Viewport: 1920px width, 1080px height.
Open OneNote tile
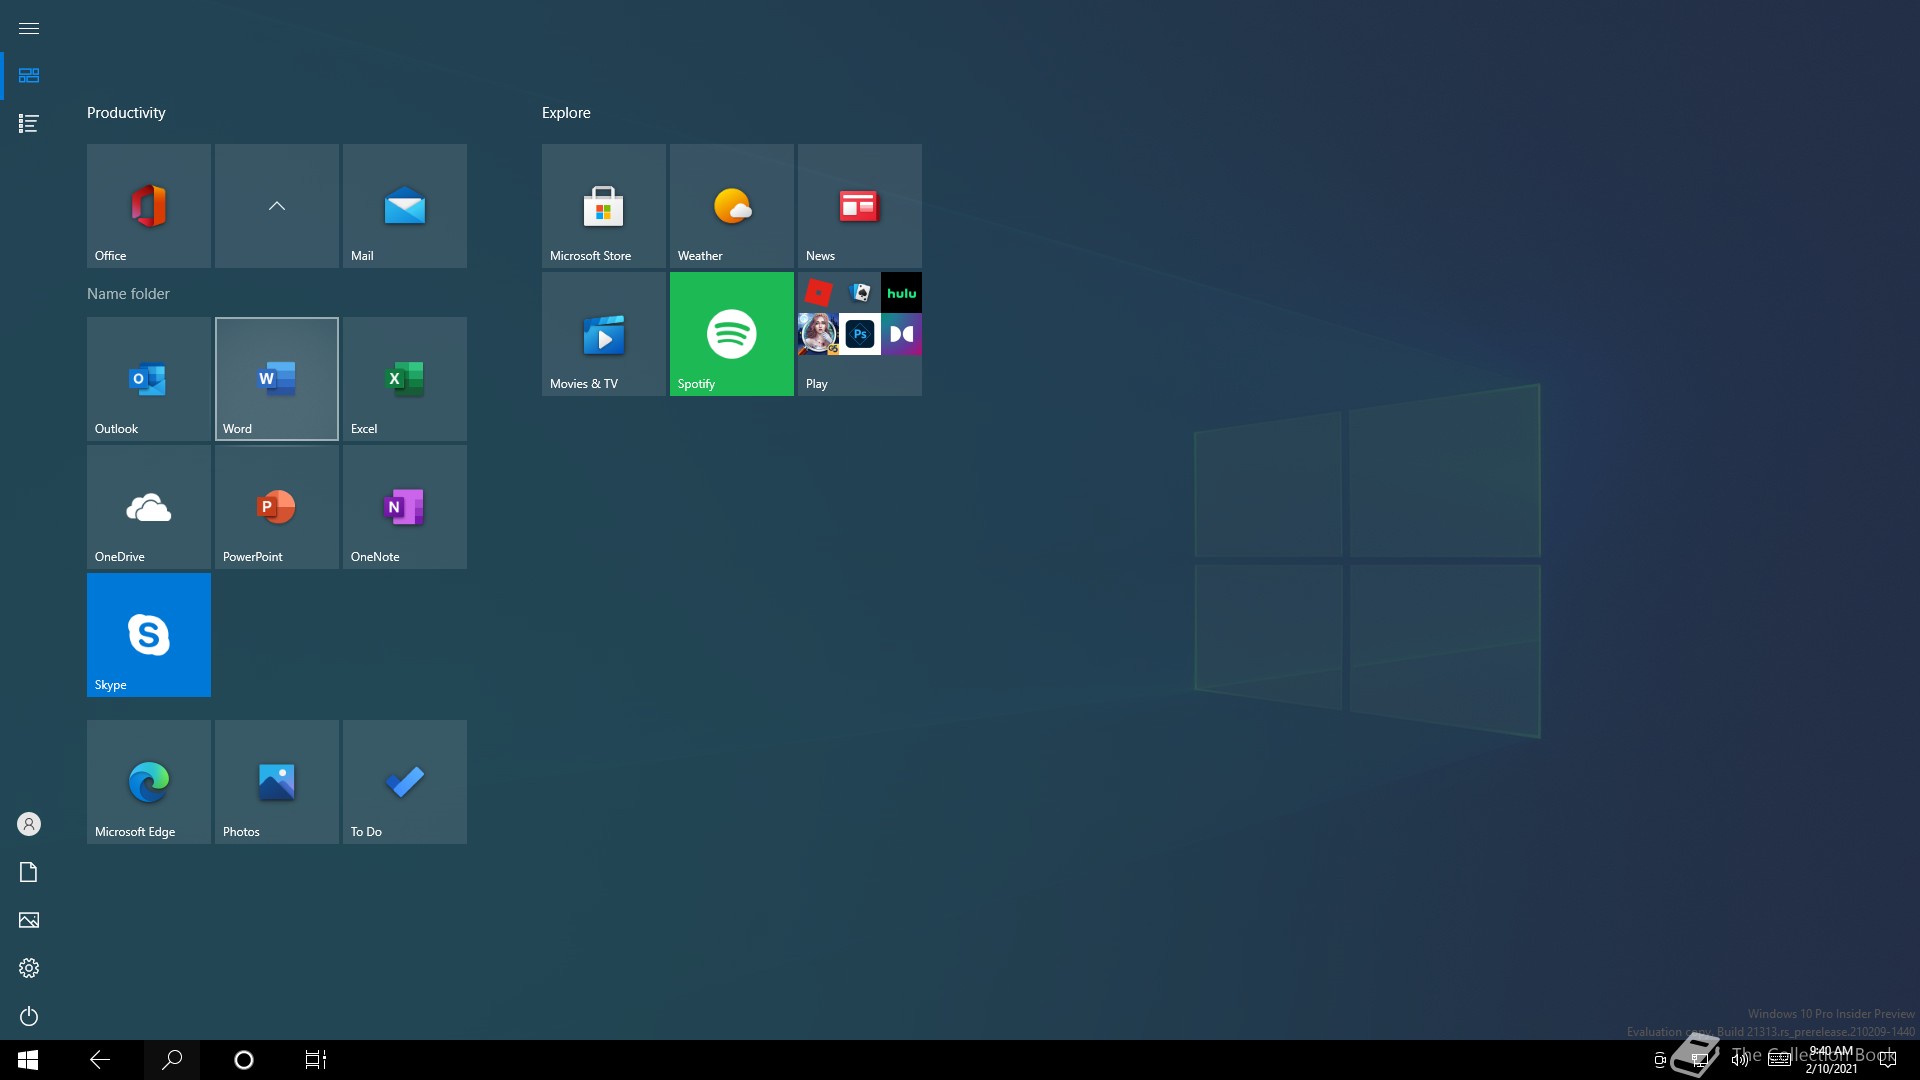coord(405,507)
